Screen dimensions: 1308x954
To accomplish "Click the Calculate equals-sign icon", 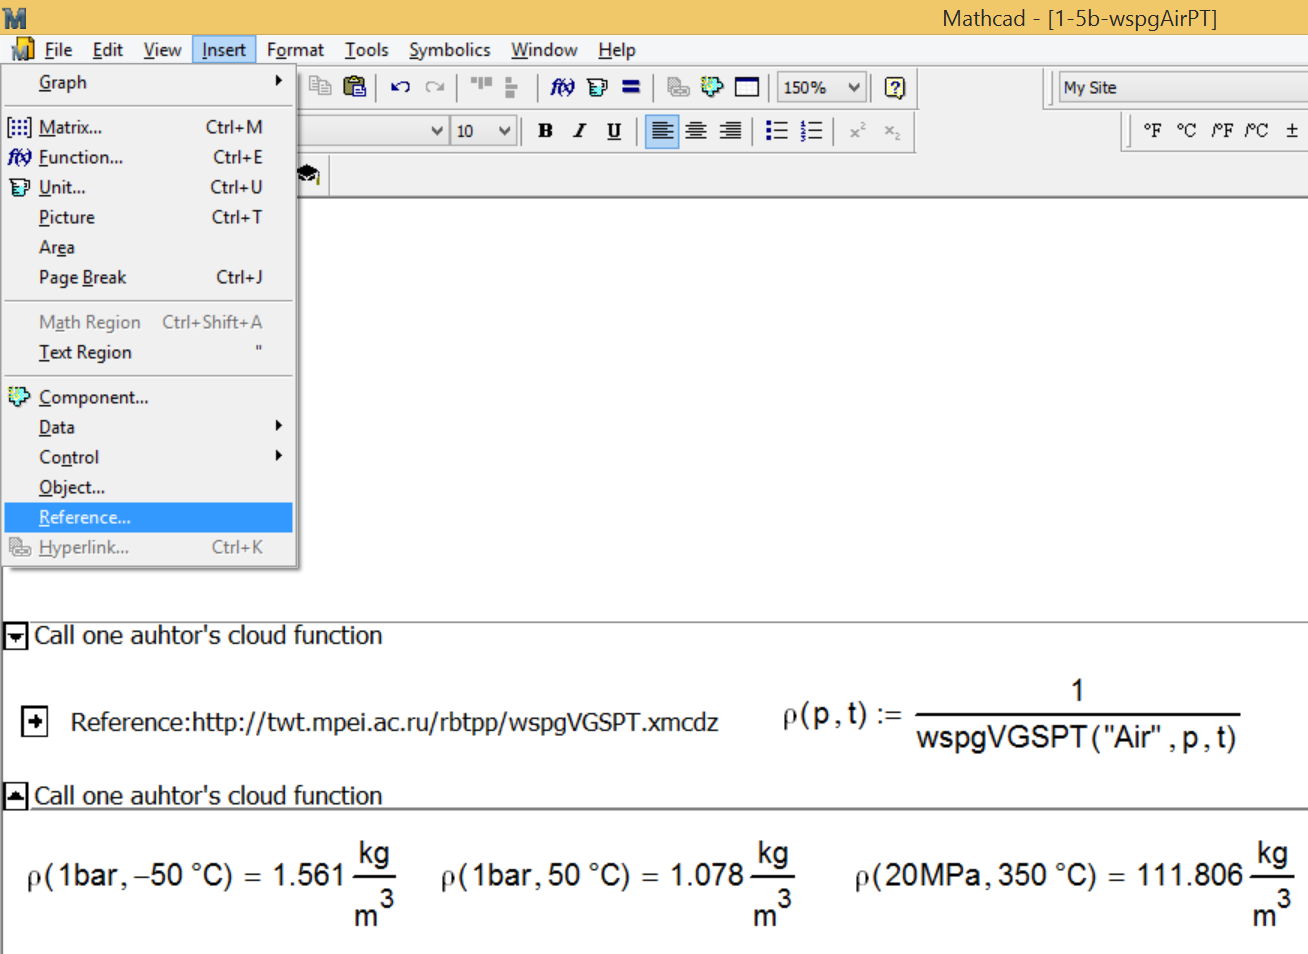I will pyautogui.click(x=631, y=87).
